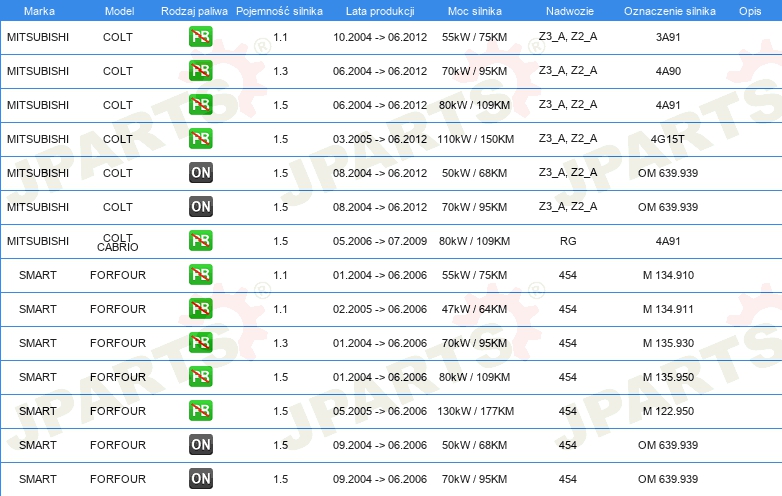The width and height of the screenshot is (782, 496).
Task: Select engine code 4A90 cell
Action: [668, 71]
